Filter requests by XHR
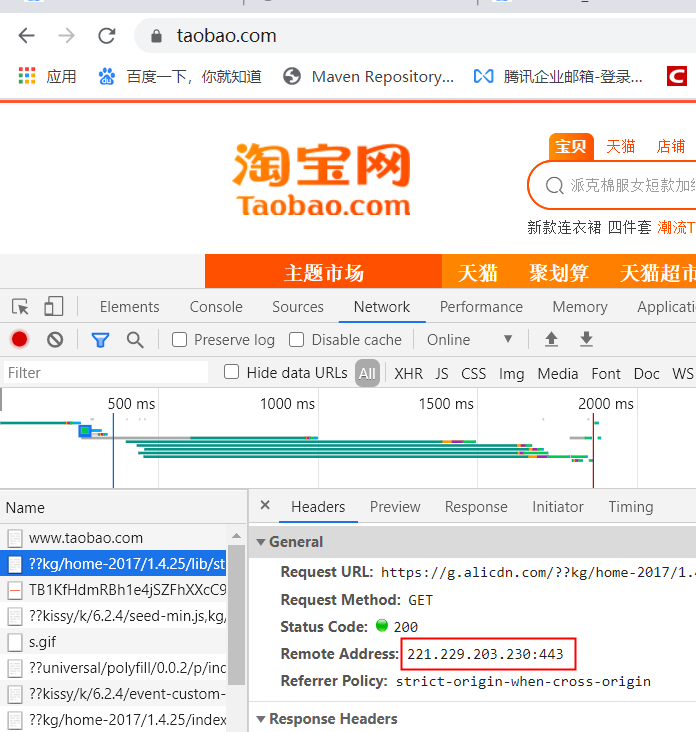Screen dimensions: 696x732 (408, 373)
